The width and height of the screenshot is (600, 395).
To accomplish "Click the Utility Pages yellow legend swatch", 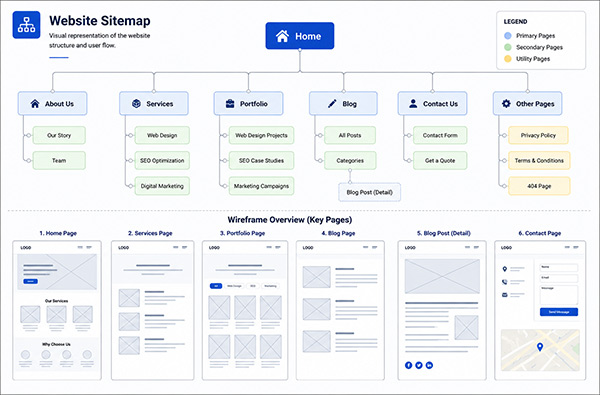I will pyautogui.click(x=508, y=59).
